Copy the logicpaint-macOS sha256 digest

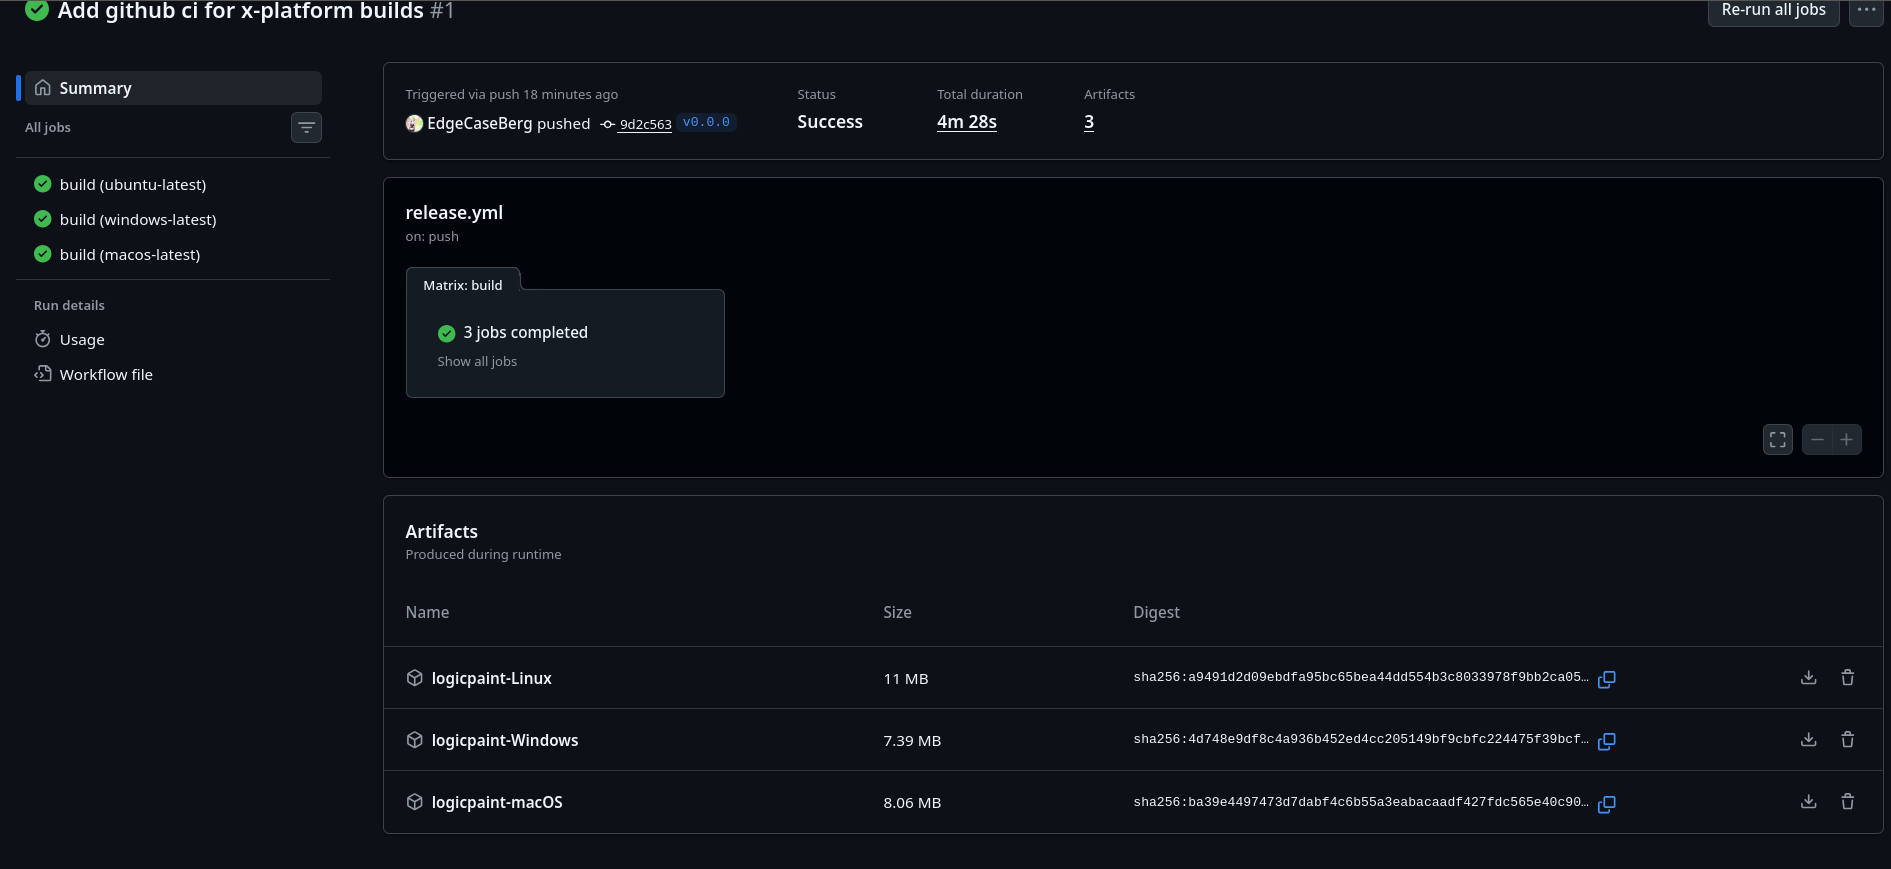pos(1606,804)
